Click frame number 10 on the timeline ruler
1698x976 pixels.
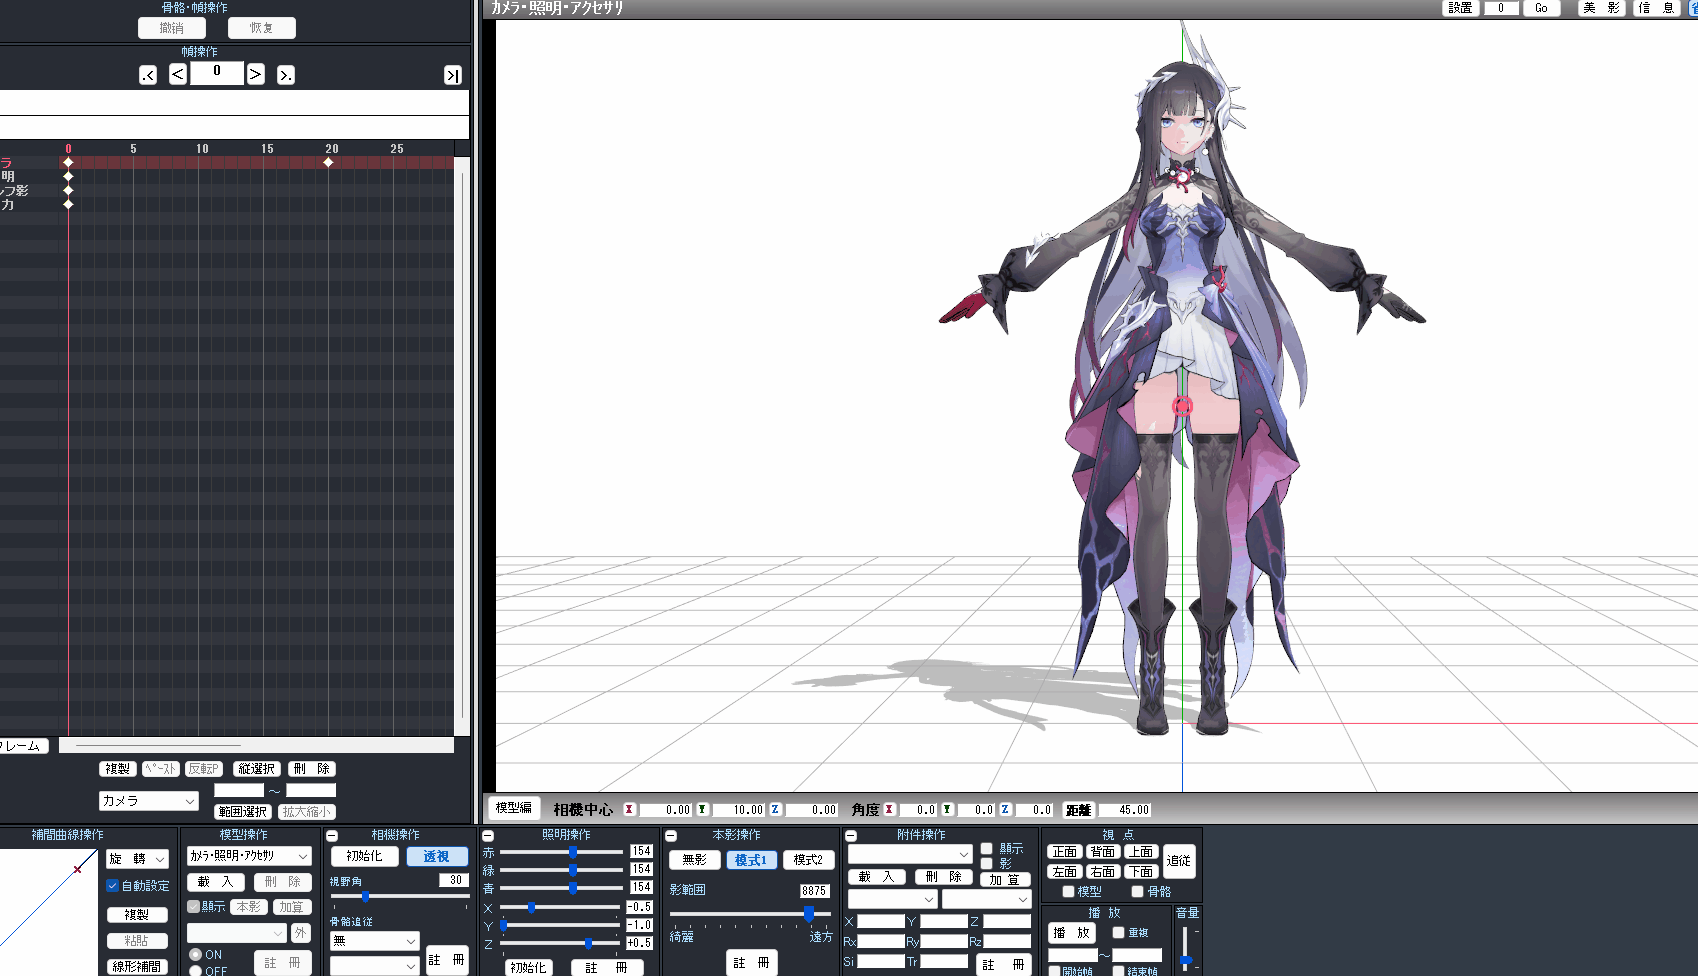(203, 149)
